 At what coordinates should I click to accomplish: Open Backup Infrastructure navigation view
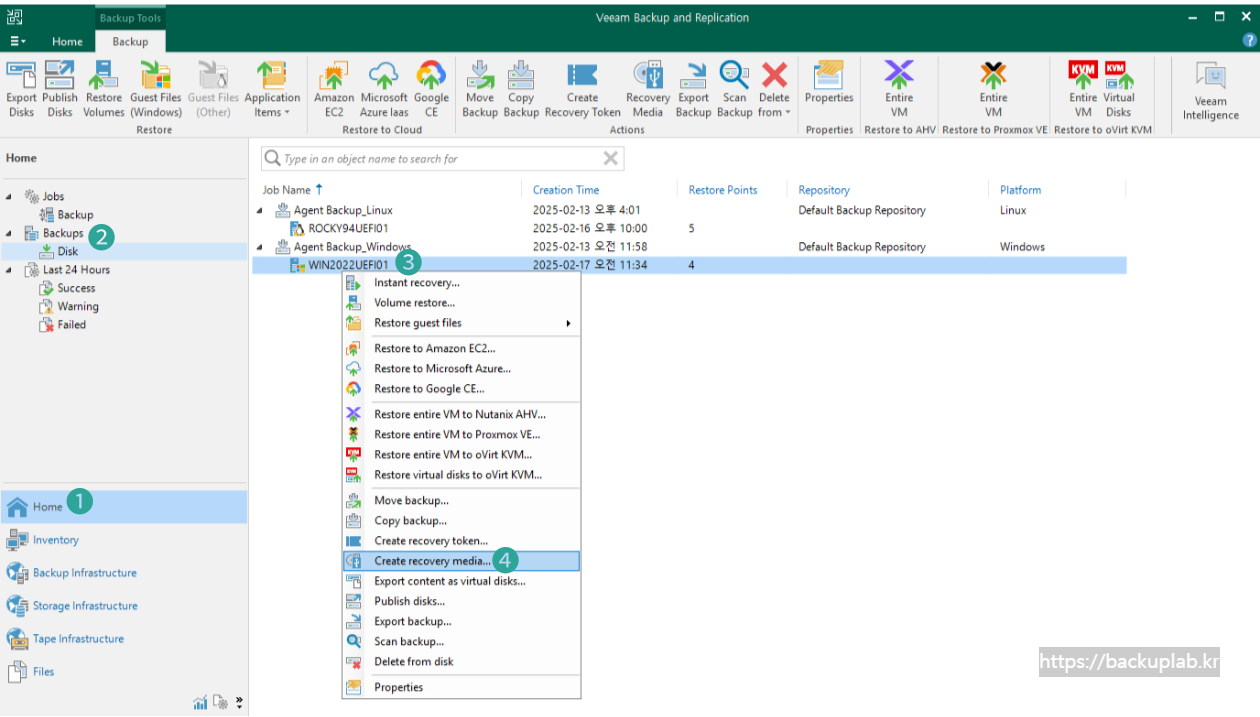(x=123, y=573)
